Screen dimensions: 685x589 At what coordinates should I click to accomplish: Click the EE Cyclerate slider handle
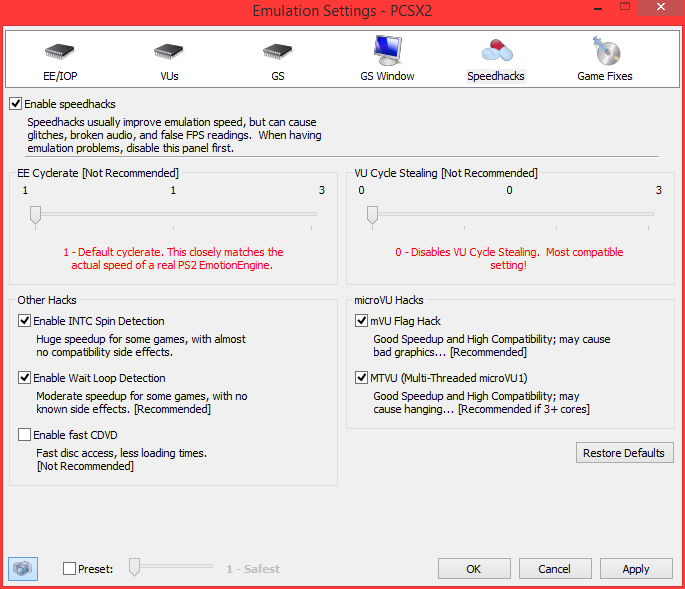pos(35,214)
